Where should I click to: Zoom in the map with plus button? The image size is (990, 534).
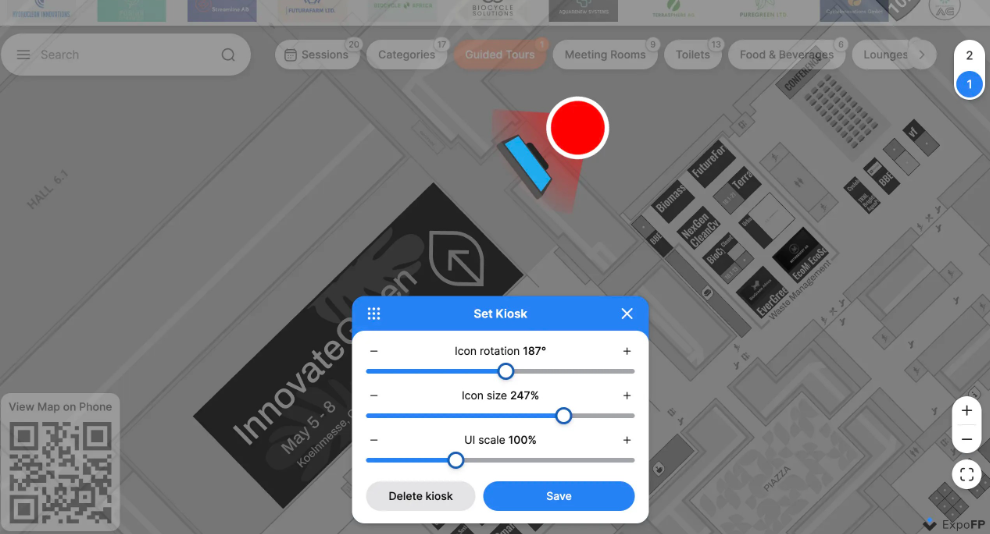(x=966, y=411)
